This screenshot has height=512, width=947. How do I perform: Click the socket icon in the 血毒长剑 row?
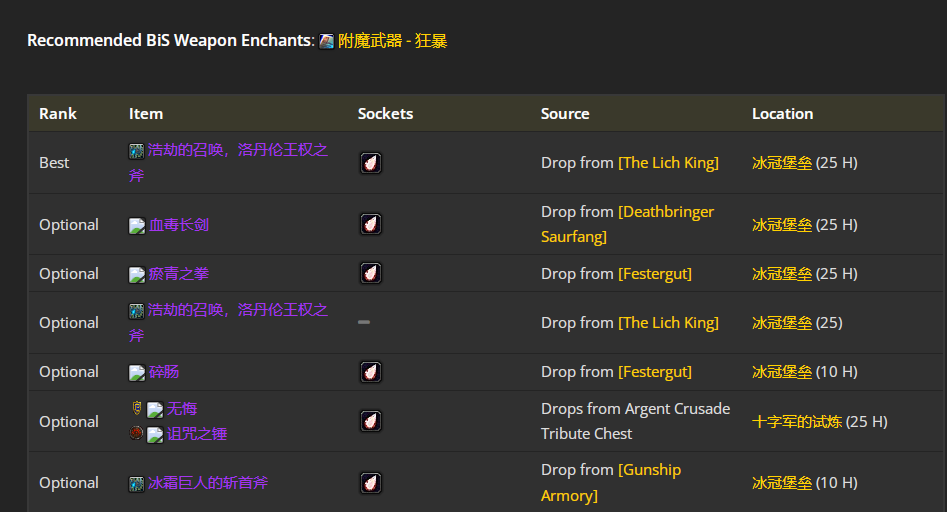(x=371, y=224)
